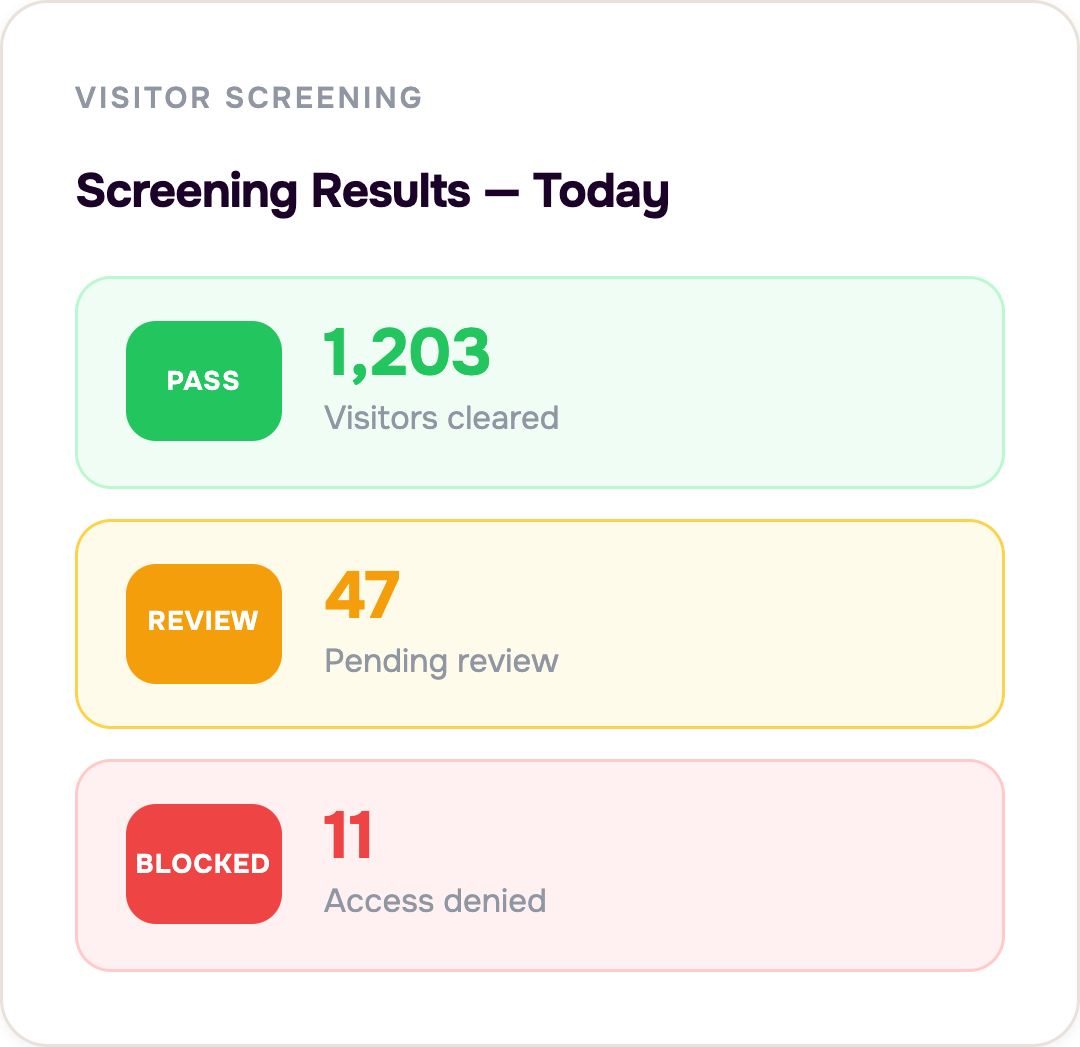The height and width of the screenshot is (1047, 1080).
Task: Click the pink blocked results card
Action: click(540, 866)
